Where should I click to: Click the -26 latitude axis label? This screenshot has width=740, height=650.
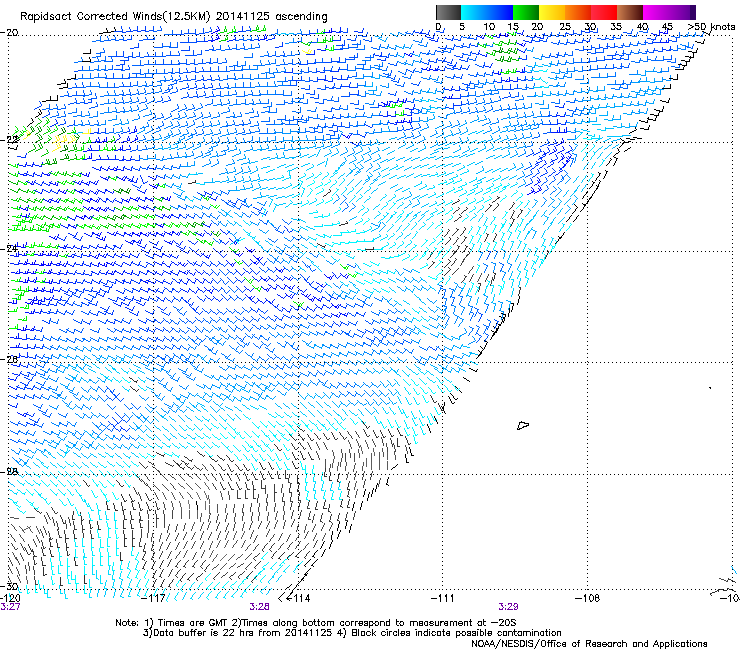pos(9,359)
